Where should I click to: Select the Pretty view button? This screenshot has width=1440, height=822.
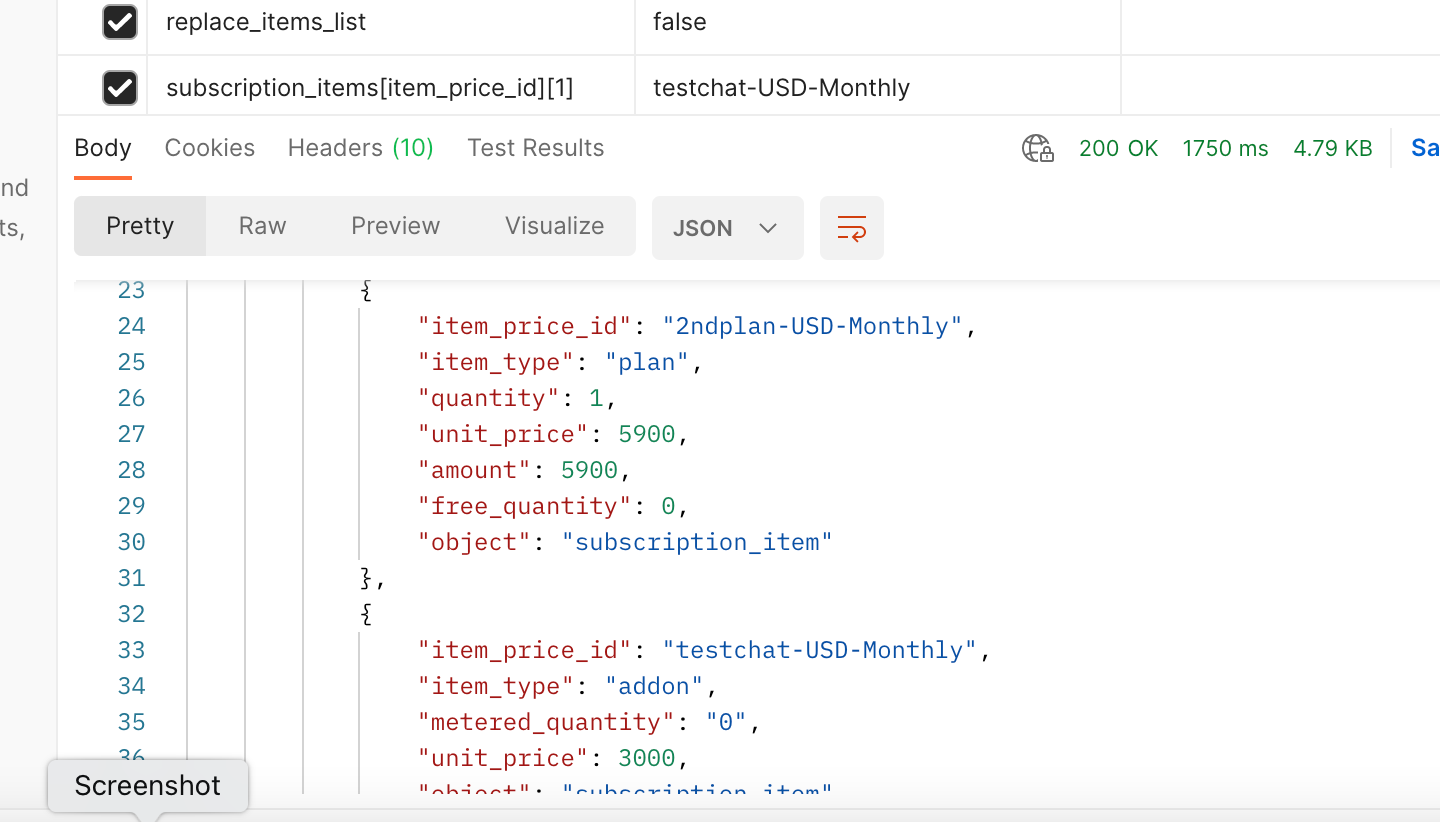coord(140,226)
